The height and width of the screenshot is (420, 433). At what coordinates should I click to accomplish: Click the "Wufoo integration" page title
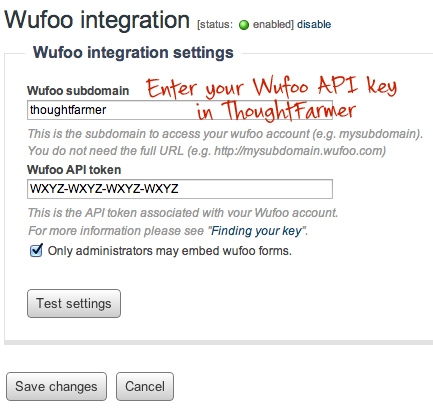pos(97,20)
